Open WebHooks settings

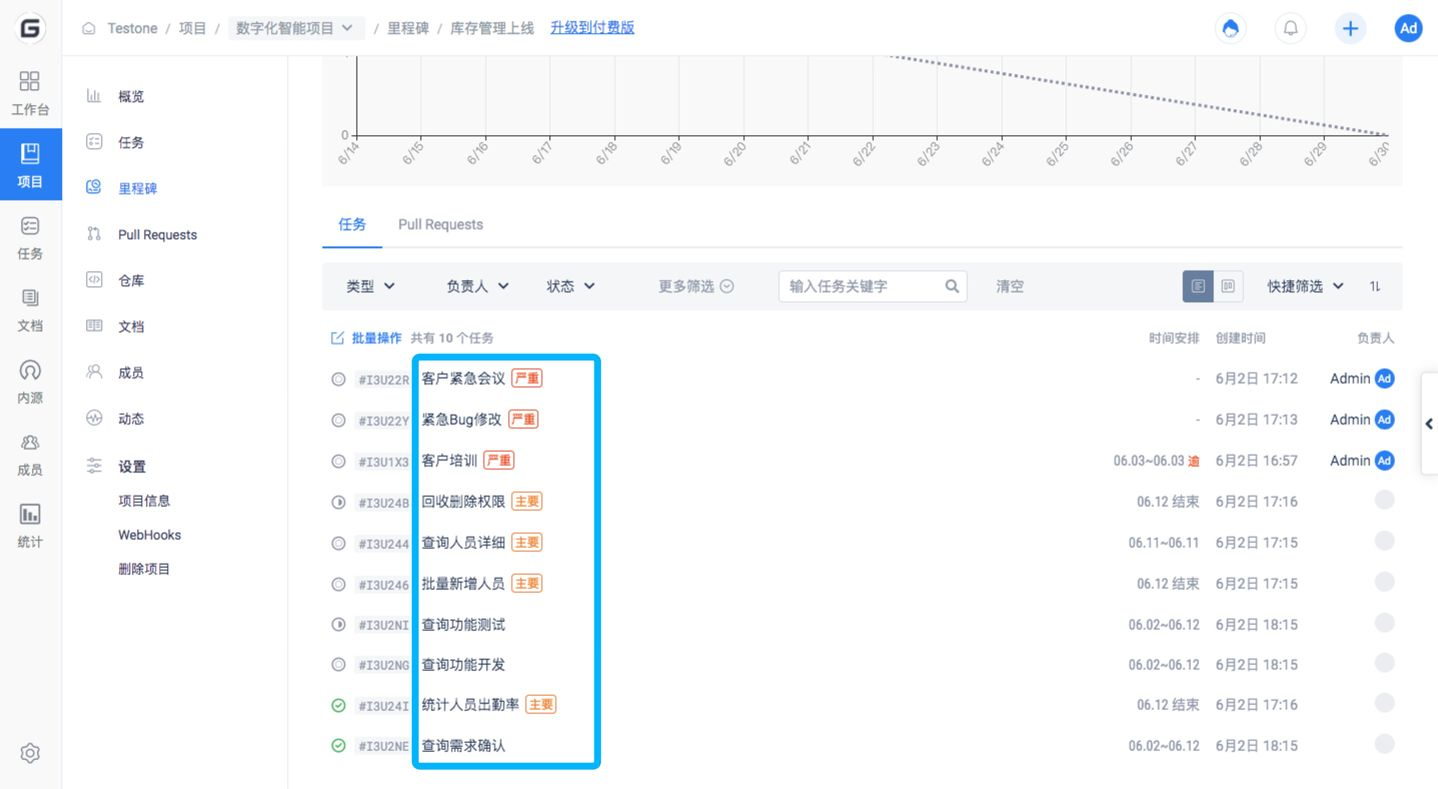pos(149,535)
